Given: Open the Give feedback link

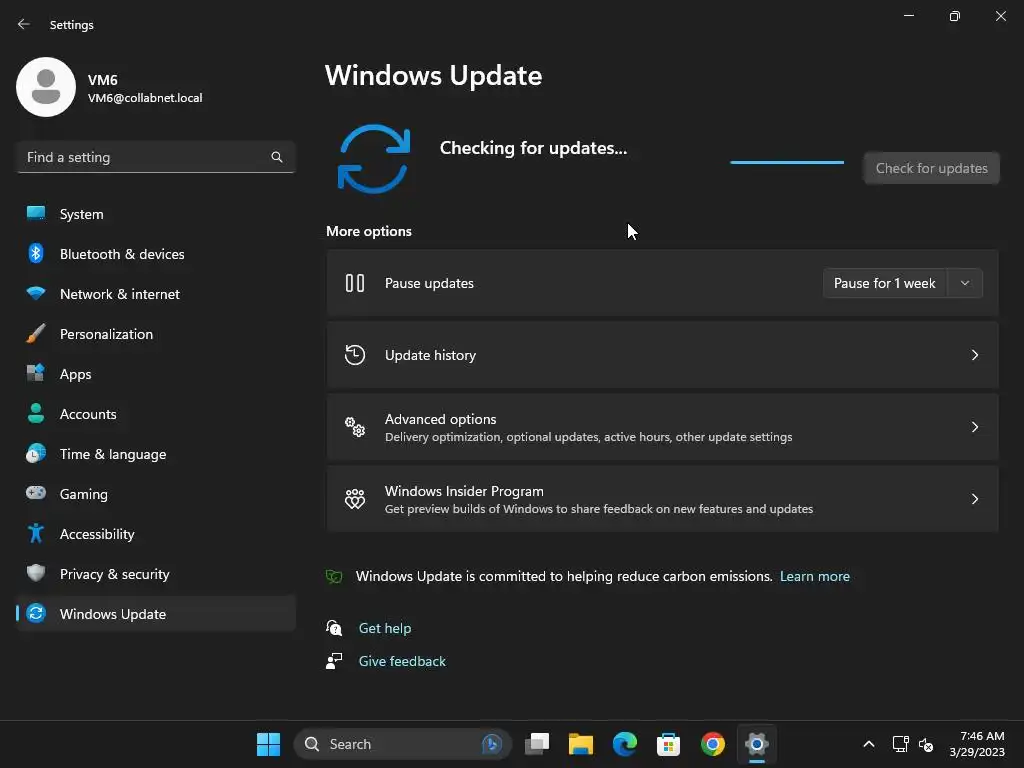Looking at the screenshot, I should (x=402, y=661).
